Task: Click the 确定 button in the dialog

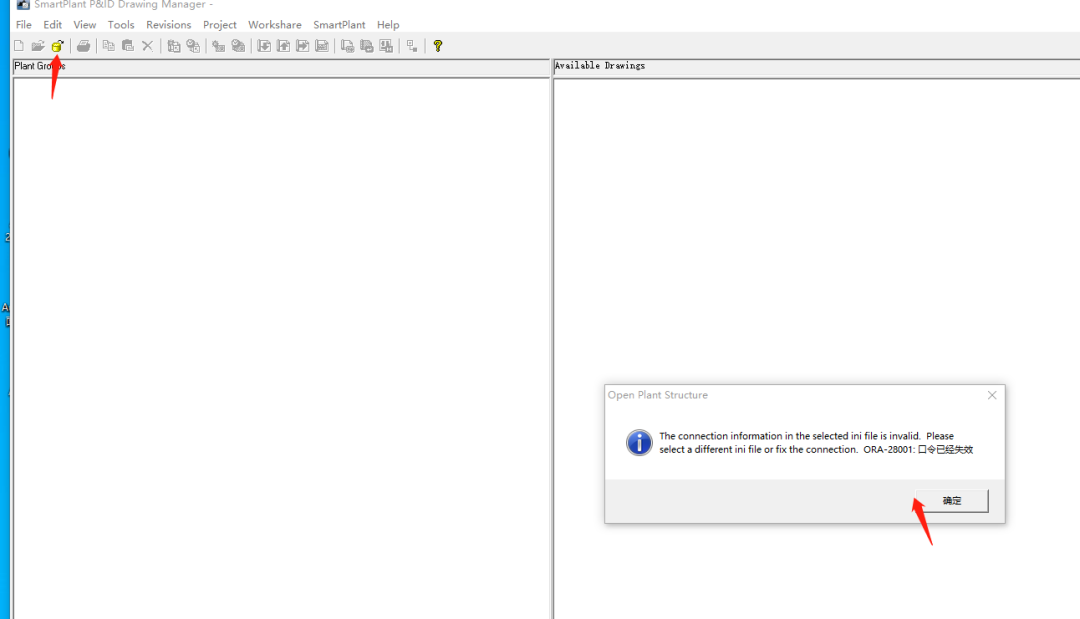Action: (x=951, y=501)
